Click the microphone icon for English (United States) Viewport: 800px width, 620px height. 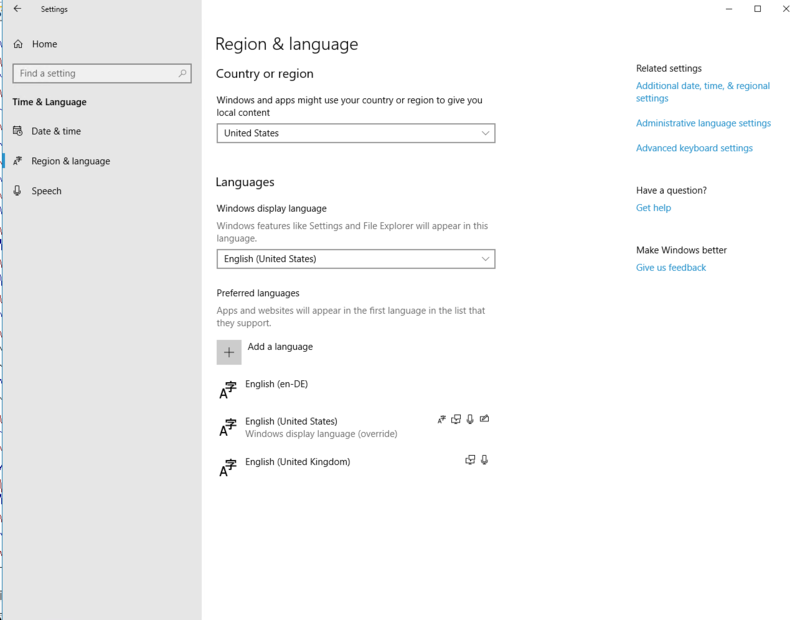click(470, 419)
